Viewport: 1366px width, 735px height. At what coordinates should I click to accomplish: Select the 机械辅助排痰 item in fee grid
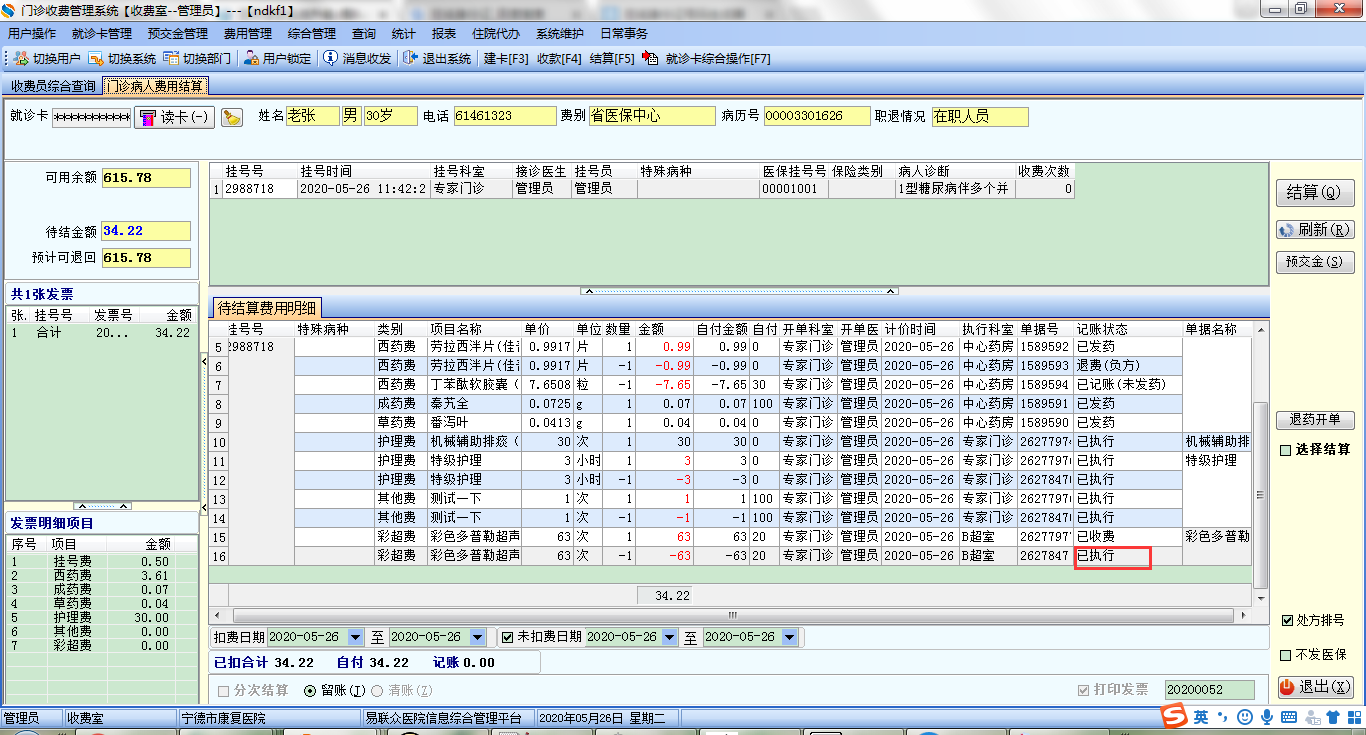[474, 441]
